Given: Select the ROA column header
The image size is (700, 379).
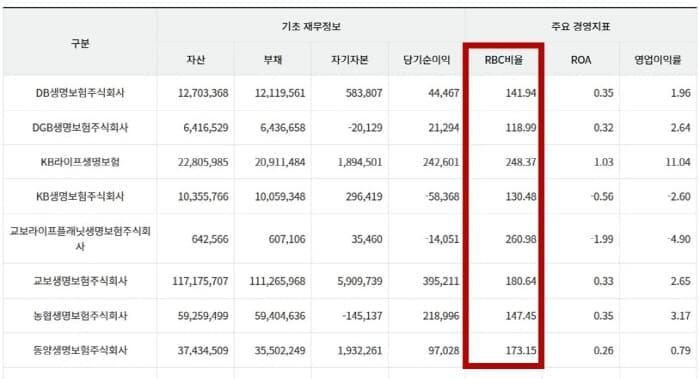Looking at the screenshot, I should [x=581, y=60].
